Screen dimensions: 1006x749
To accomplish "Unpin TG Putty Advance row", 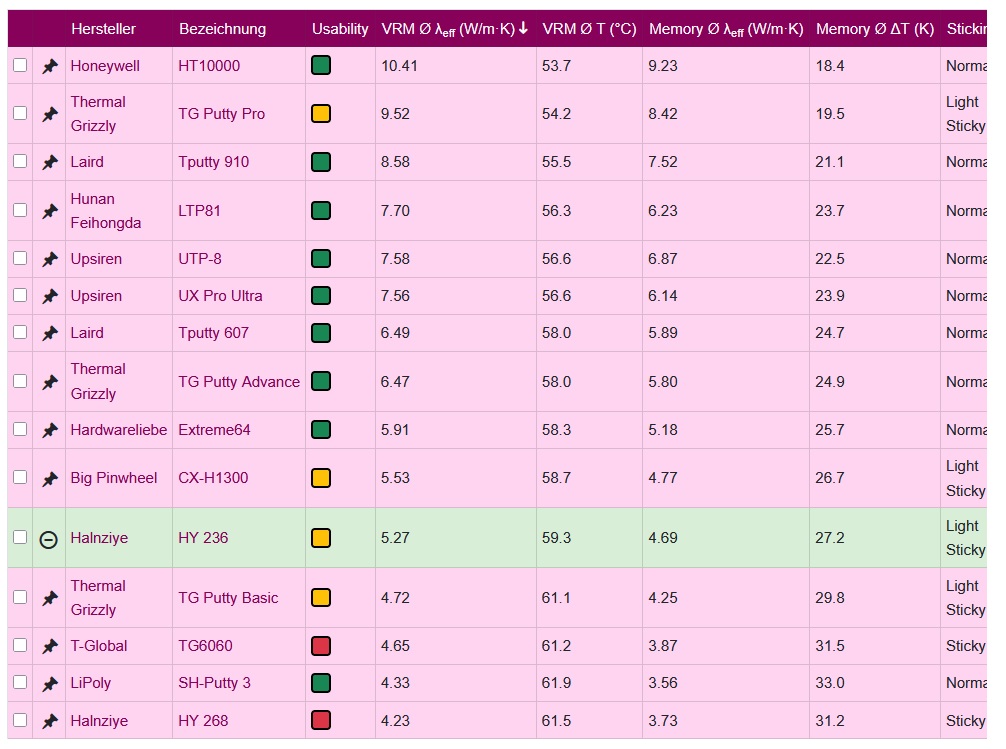I will click(49, 383).
